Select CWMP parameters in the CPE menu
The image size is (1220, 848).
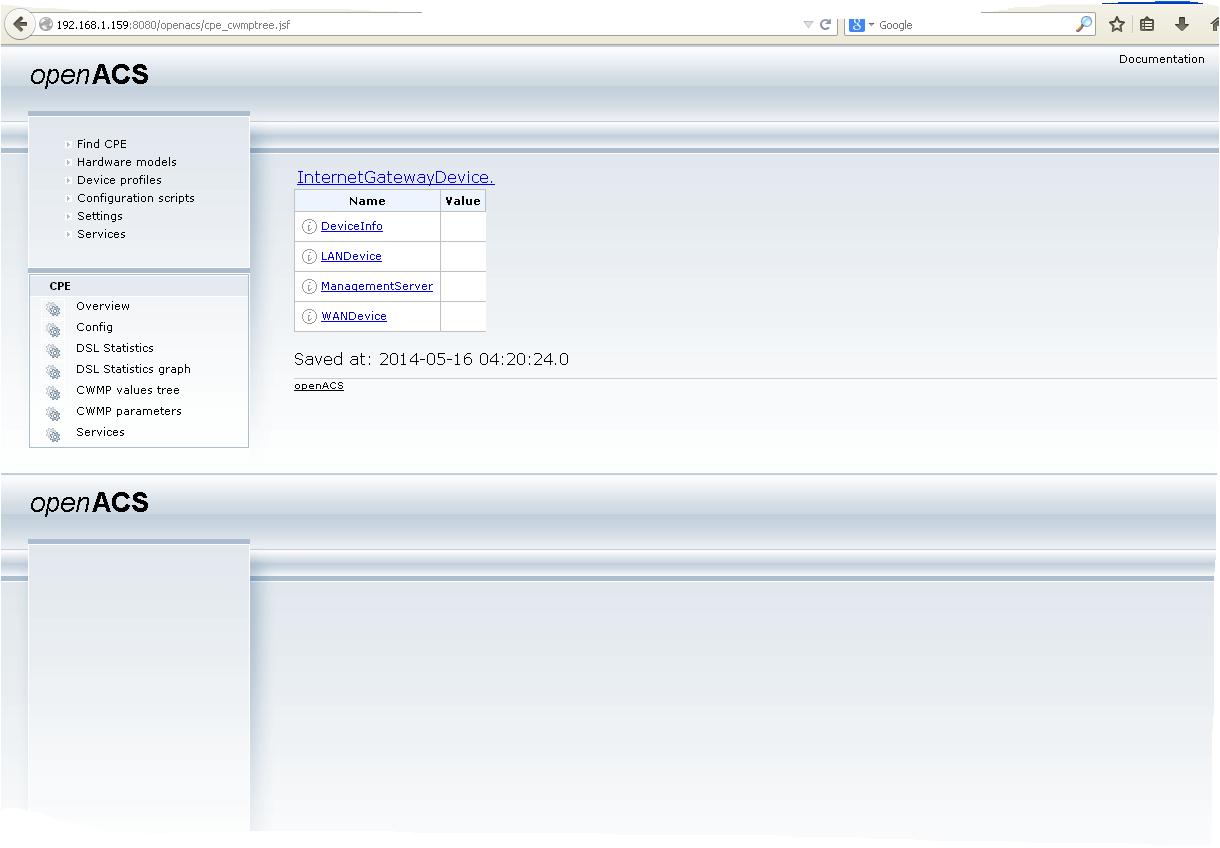(x=128, y=411)
